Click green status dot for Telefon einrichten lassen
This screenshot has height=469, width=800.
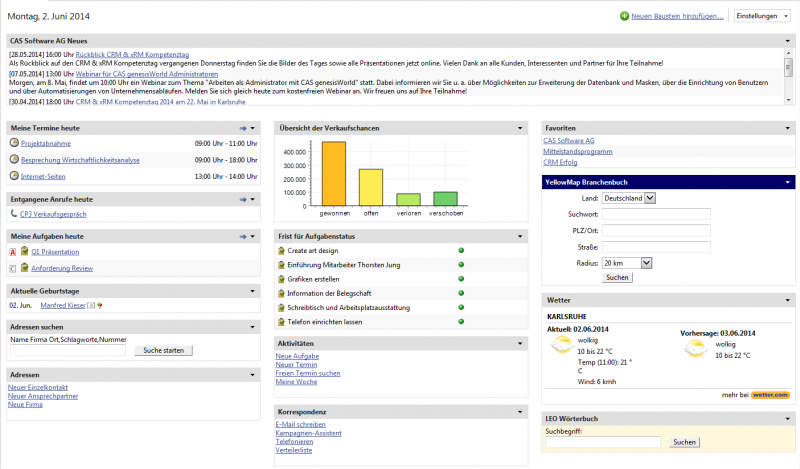point(461,322)
